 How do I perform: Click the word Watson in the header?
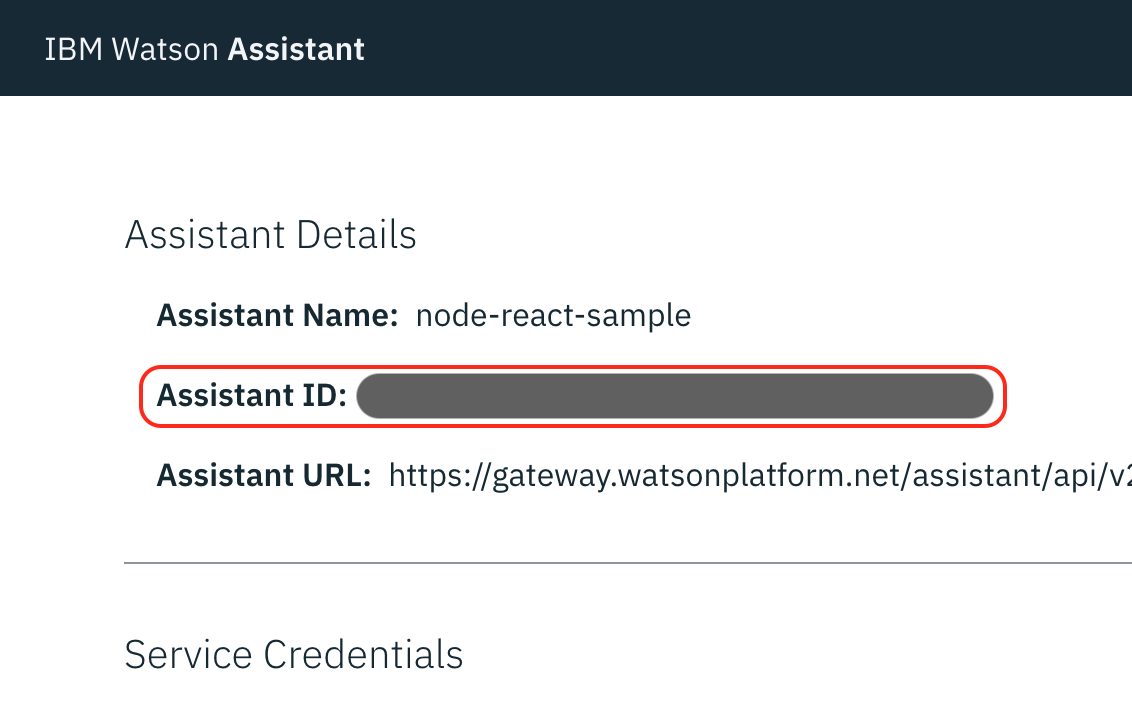tap(166, 49)
